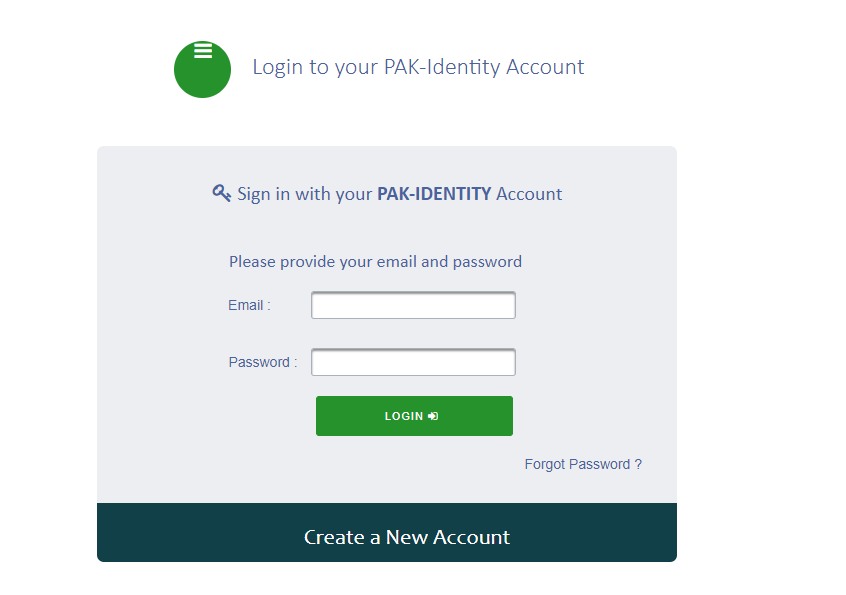Focus the Email input field
Image resolution: width=846 pixels, height=595 pixels.
[413, 305]
